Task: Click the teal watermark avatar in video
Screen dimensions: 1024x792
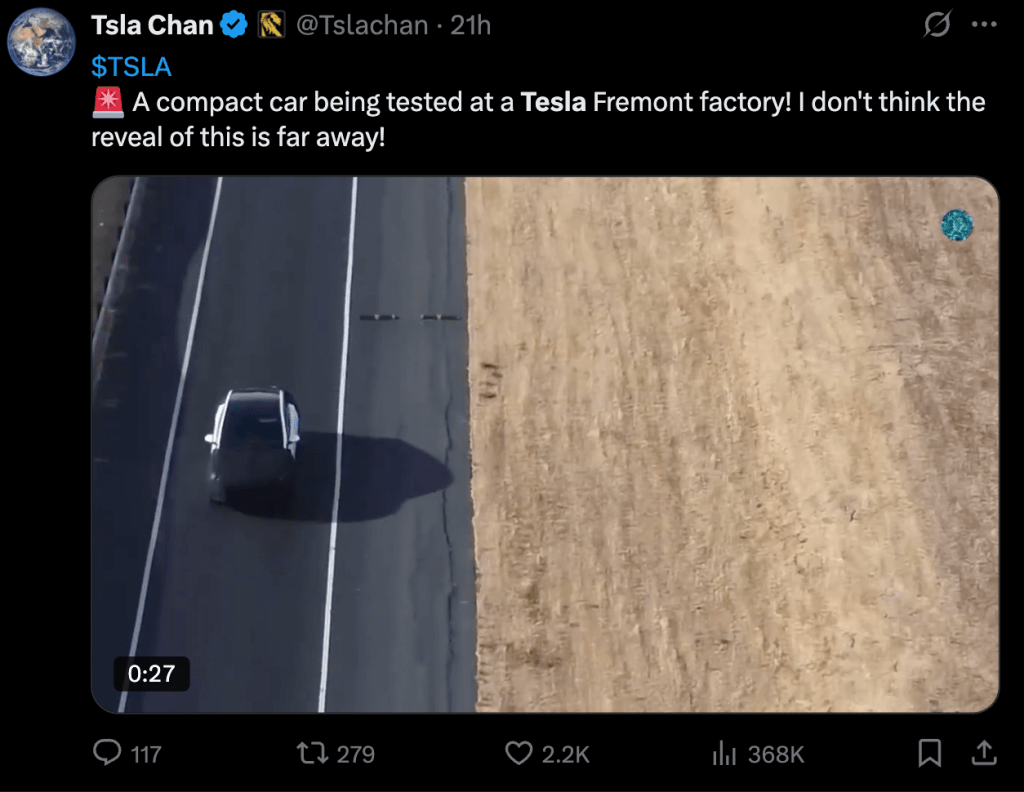Action: (957, 225)
